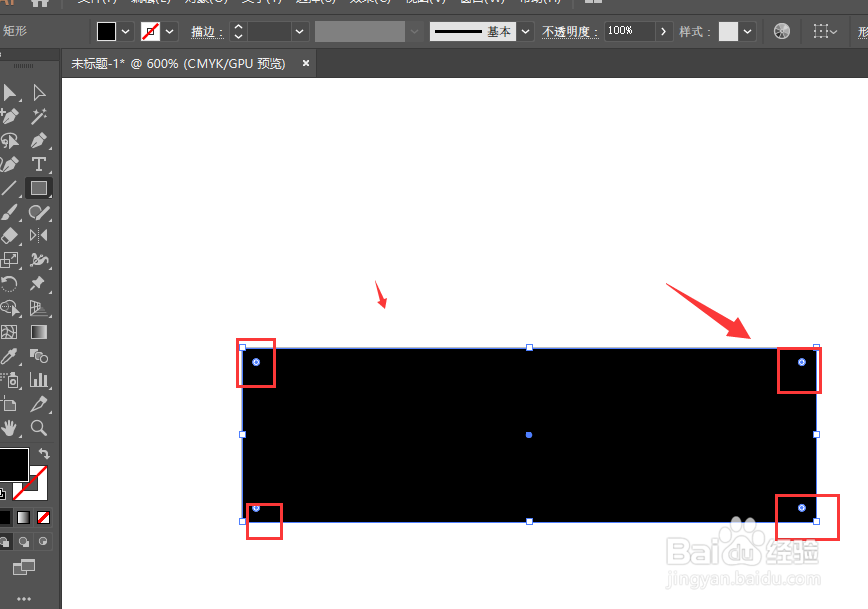Select the Scale tool
This screenshot has height=609, width=868.
click(9, 260)
